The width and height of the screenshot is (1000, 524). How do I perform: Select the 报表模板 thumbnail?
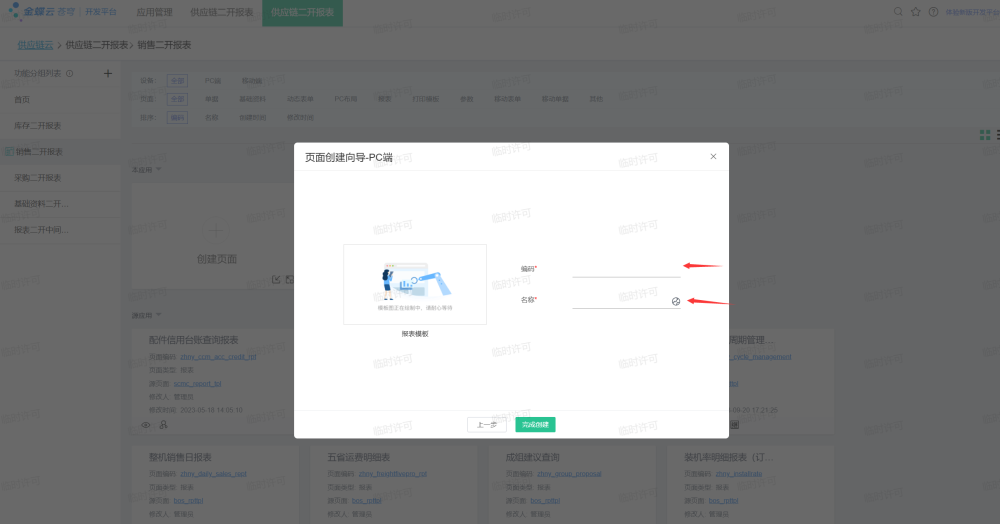(415, 284)
